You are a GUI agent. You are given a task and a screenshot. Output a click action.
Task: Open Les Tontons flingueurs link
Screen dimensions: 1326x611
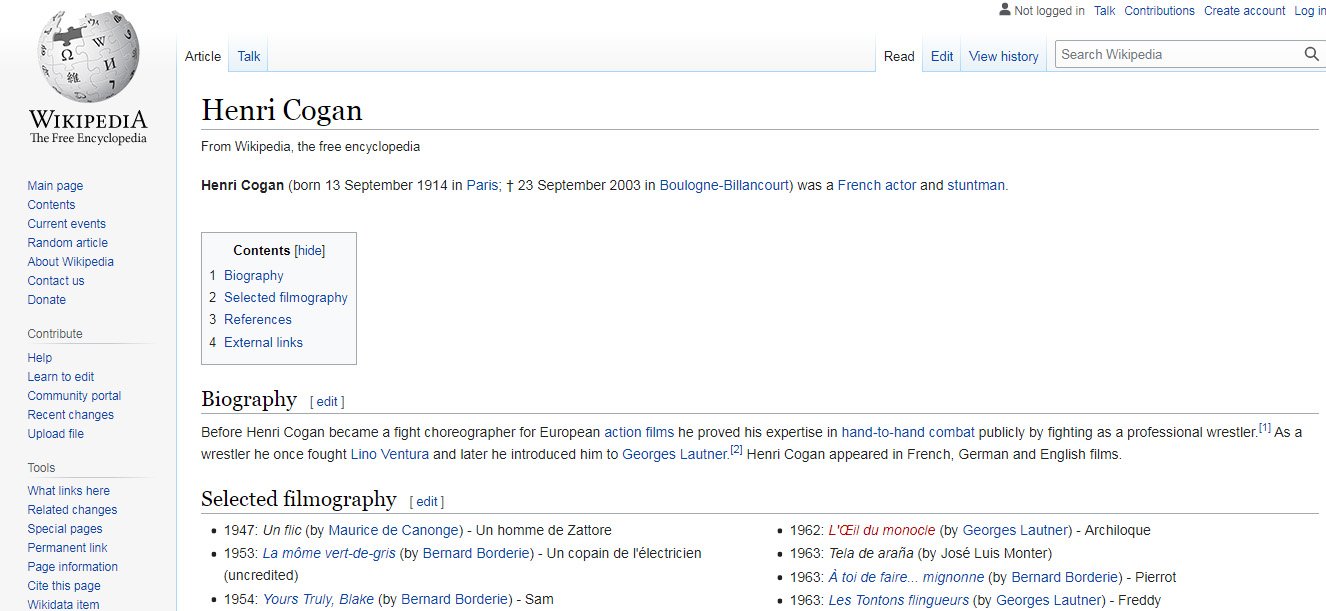point(899,601)
